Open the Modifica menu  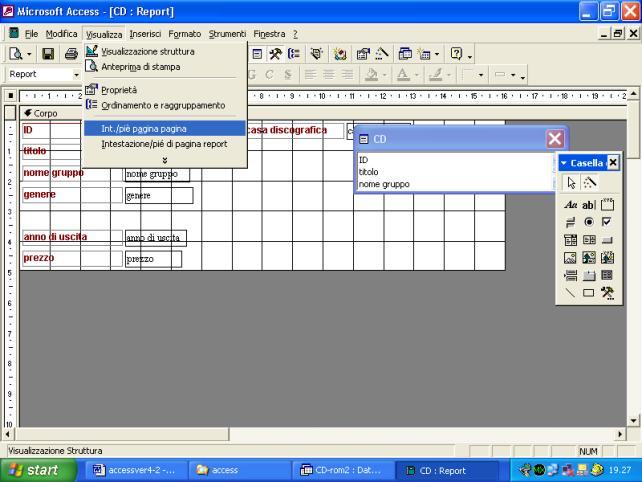tap(61, 34)
